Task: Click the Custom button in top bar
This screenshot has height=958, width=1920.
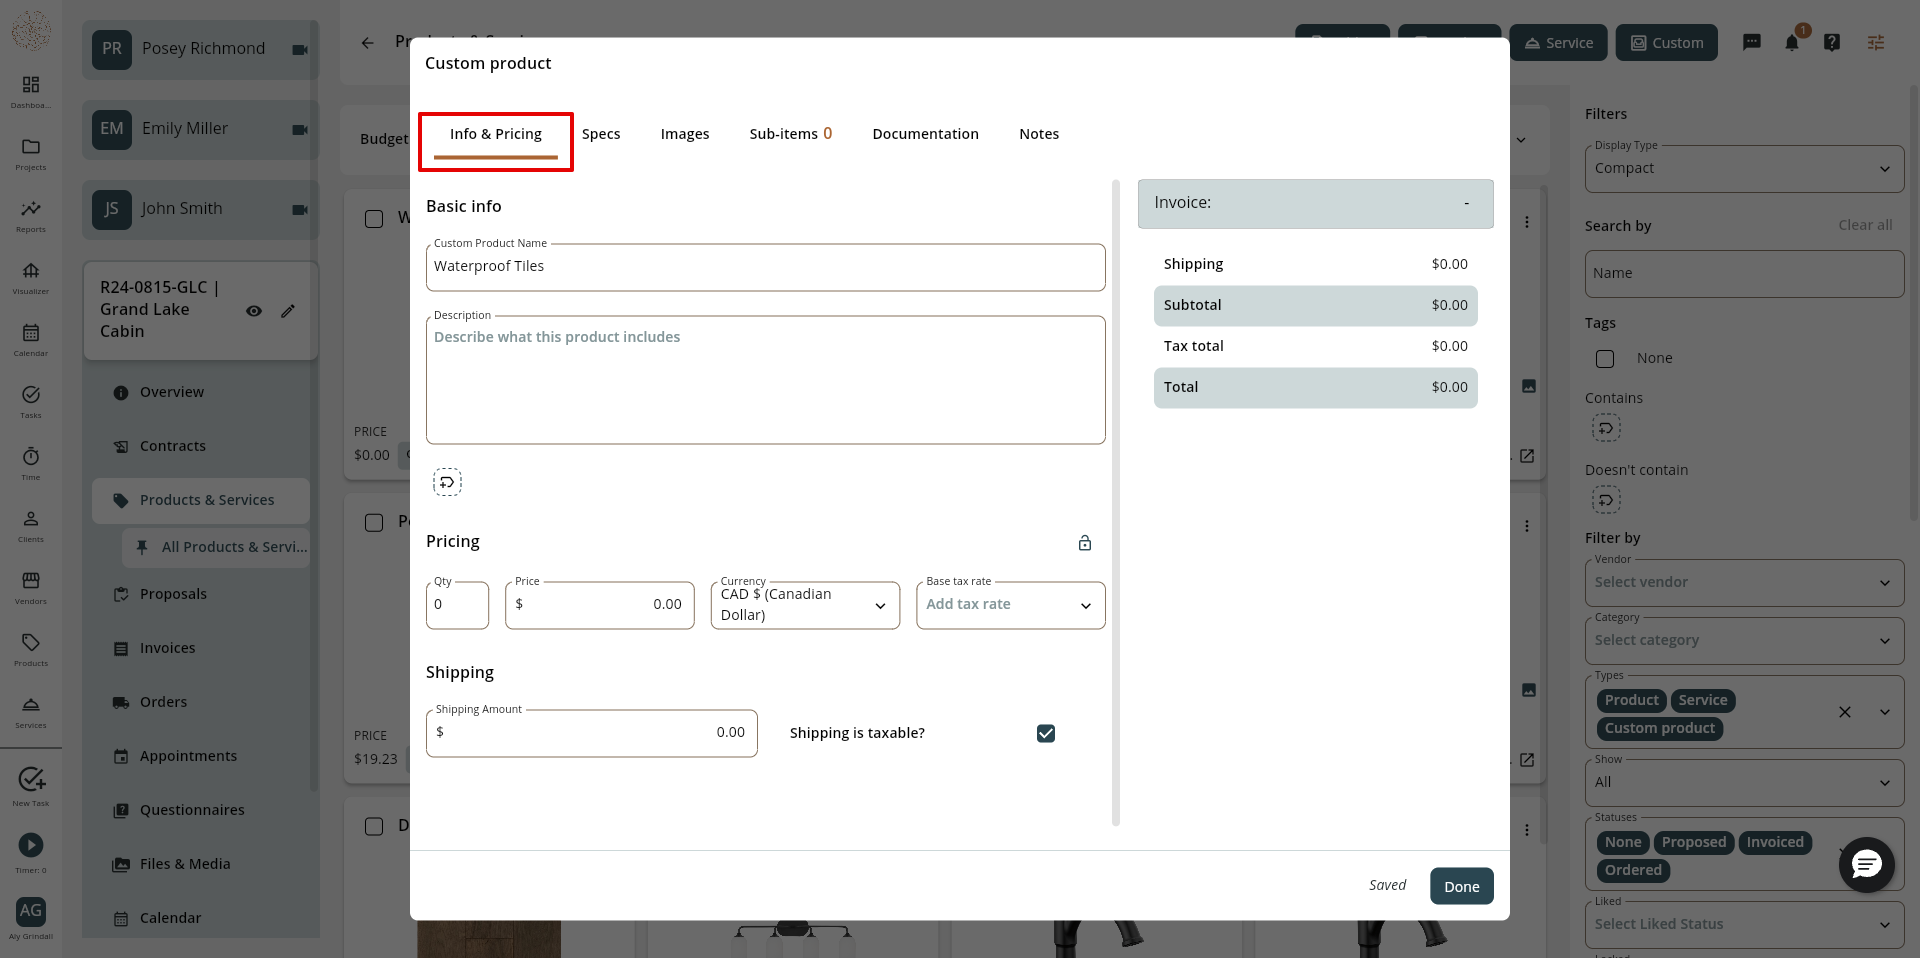Action: coord(1667,43)
